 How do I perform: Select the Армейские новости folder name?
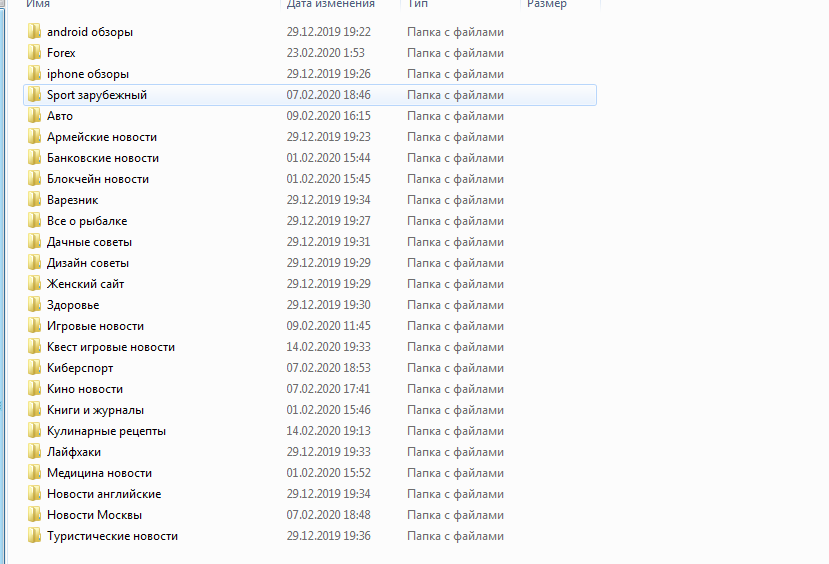click(x=102, y=137)
